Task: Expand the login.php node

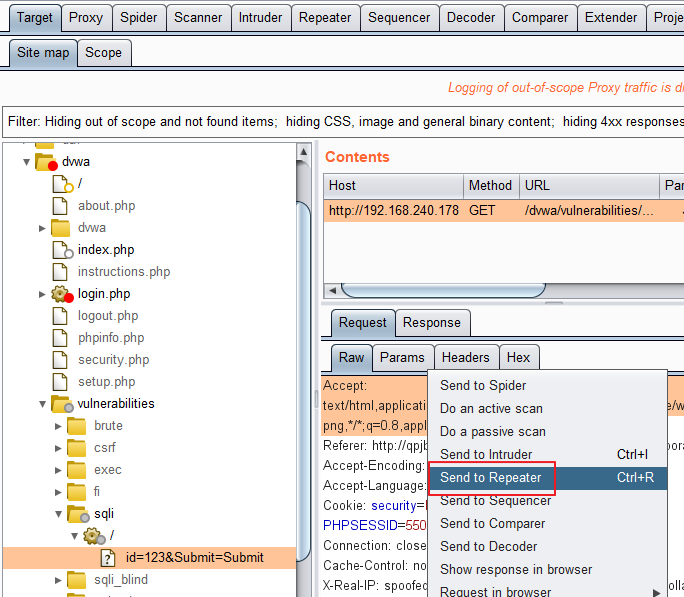Action: [x=42, y=294]
